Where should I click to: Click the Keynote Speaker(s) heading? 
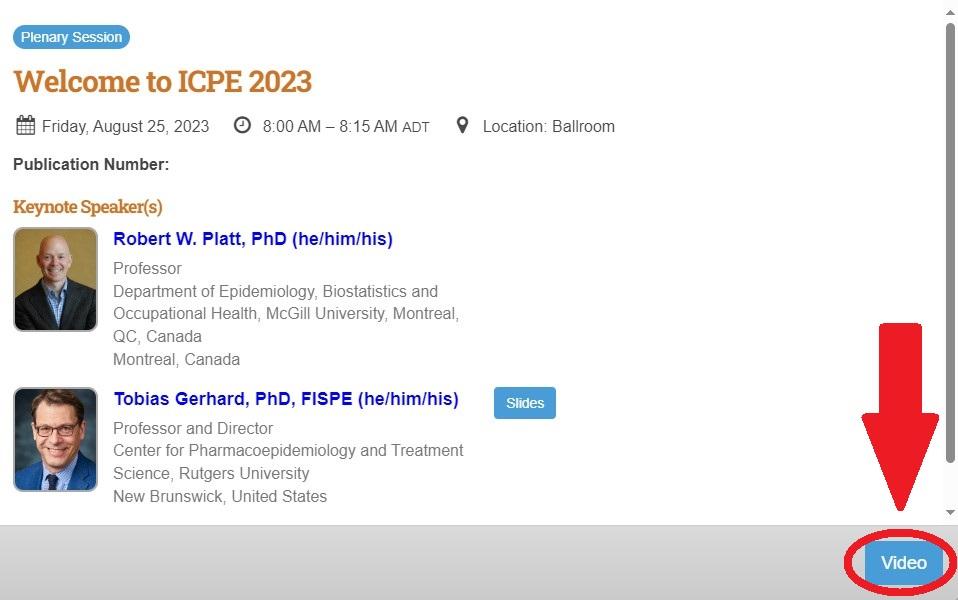click(x=88, y=207)
